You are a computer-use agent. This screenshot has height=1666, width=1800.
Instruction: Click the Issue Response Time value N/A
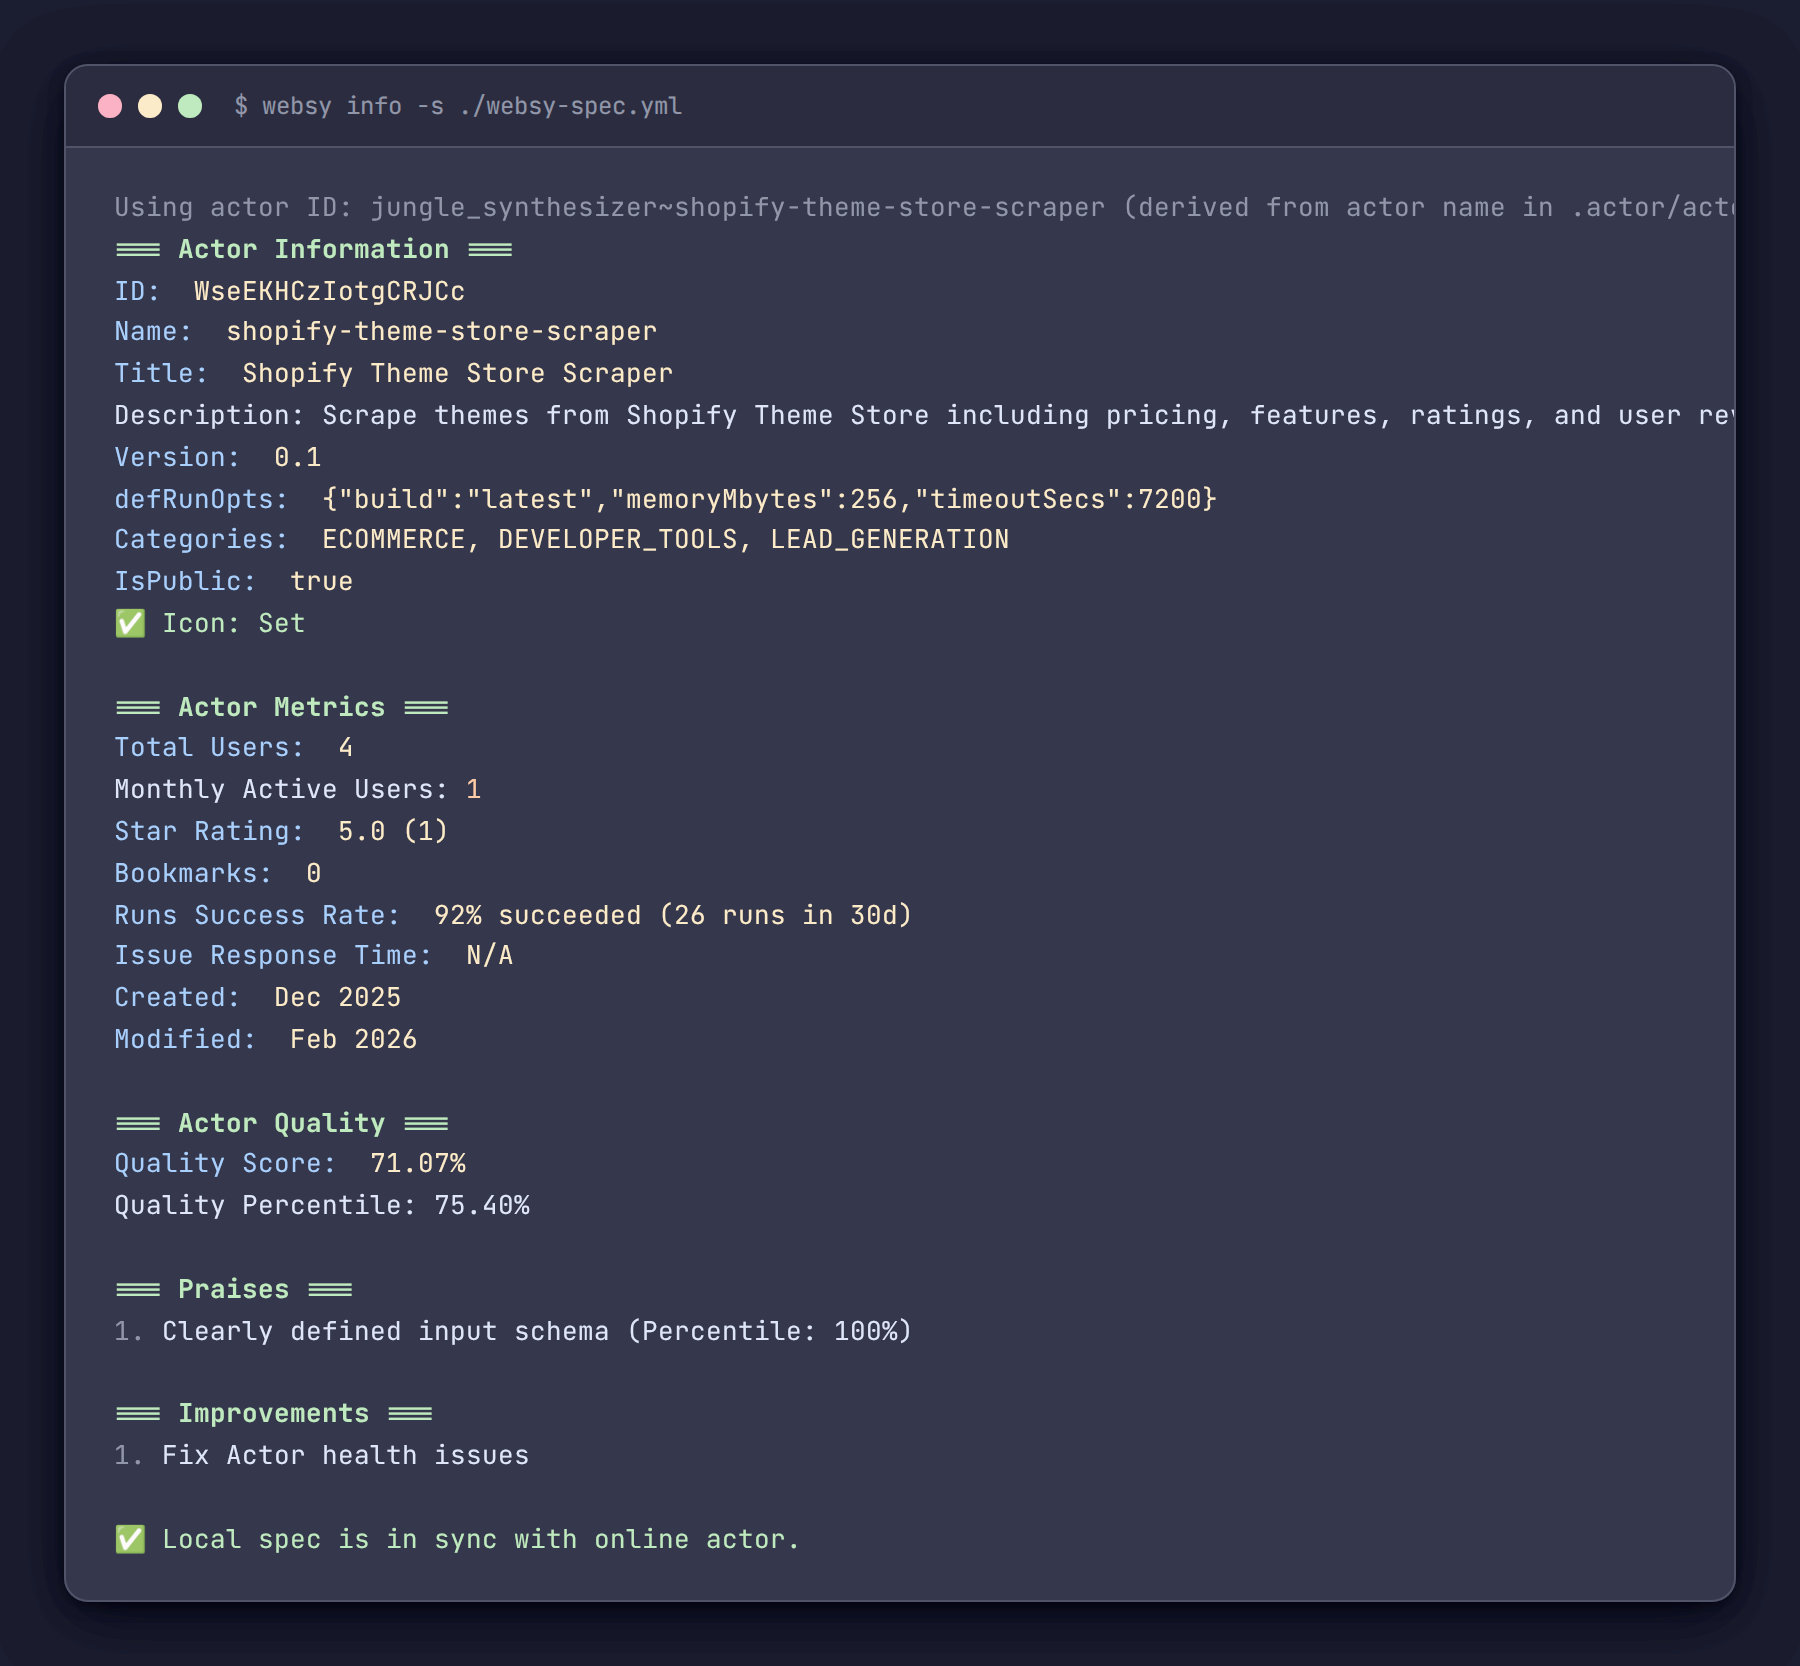tap(490, 955)
